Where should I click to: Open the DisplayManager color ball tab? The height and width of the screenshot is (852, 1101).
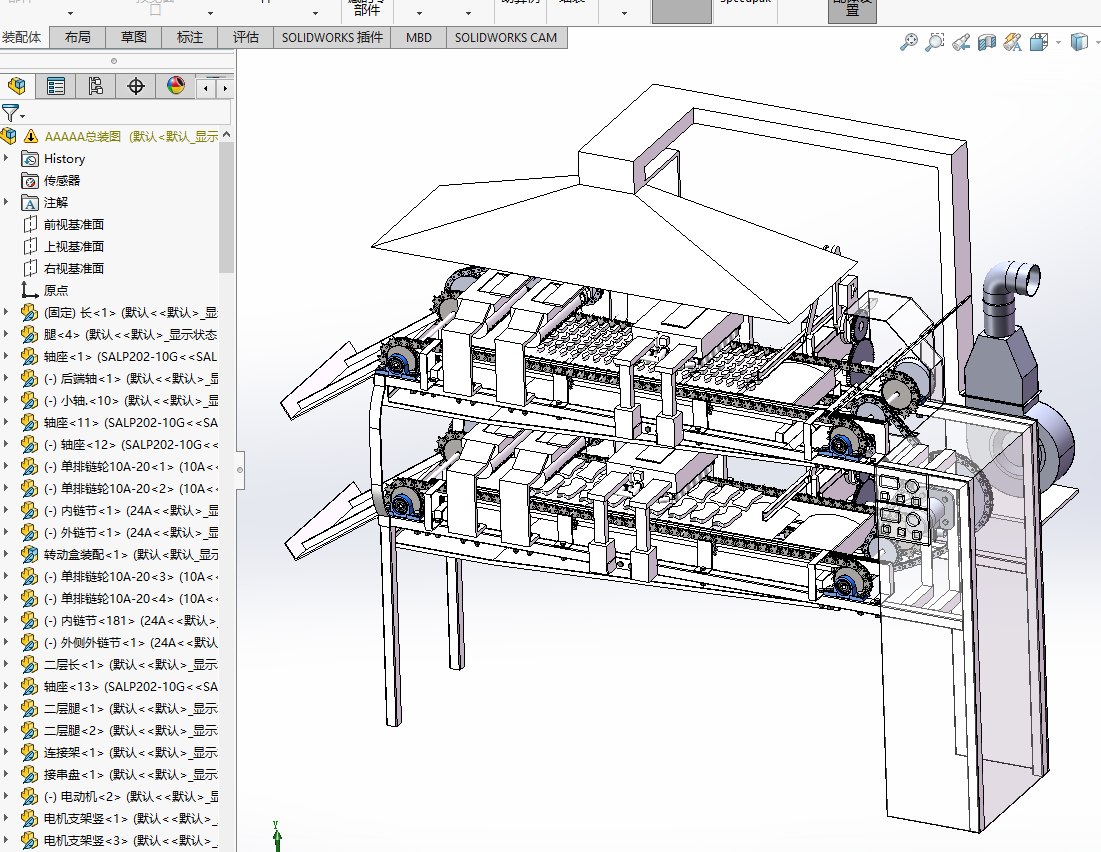[x=176, y=86]
